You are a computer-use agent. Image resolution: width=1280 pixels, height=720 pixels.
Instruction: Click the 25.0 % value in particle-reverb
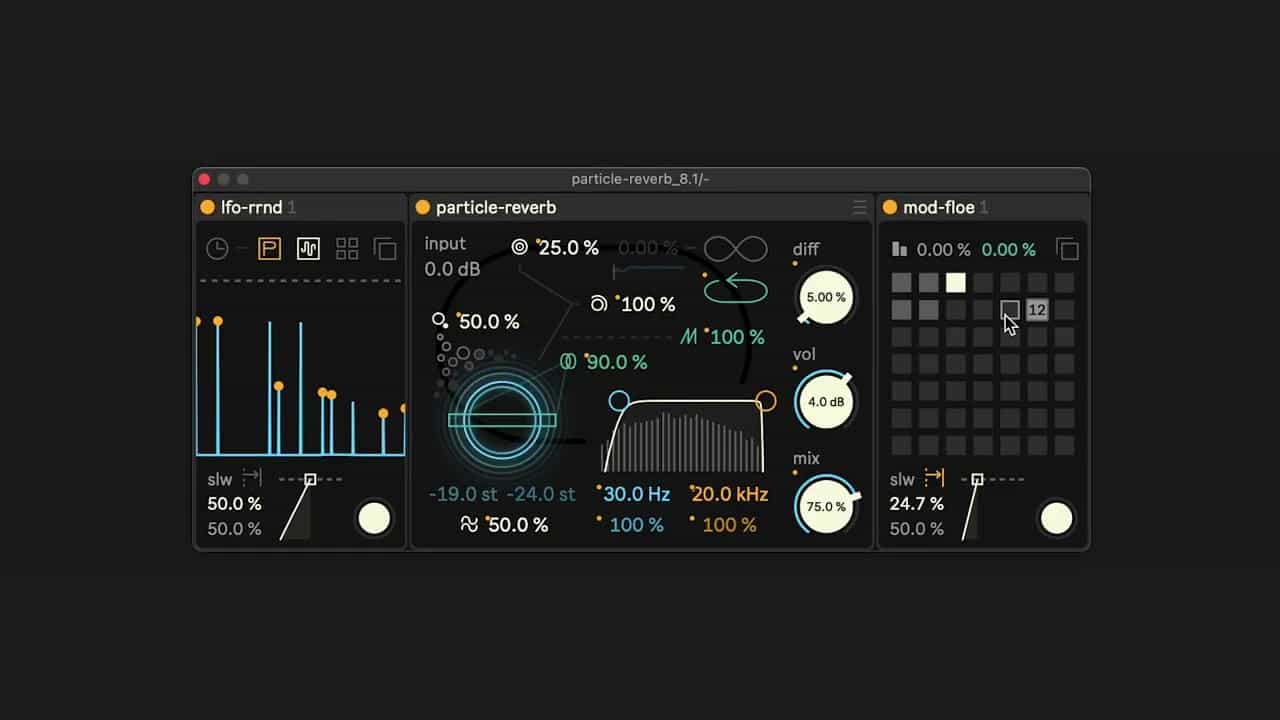(569, 247)
